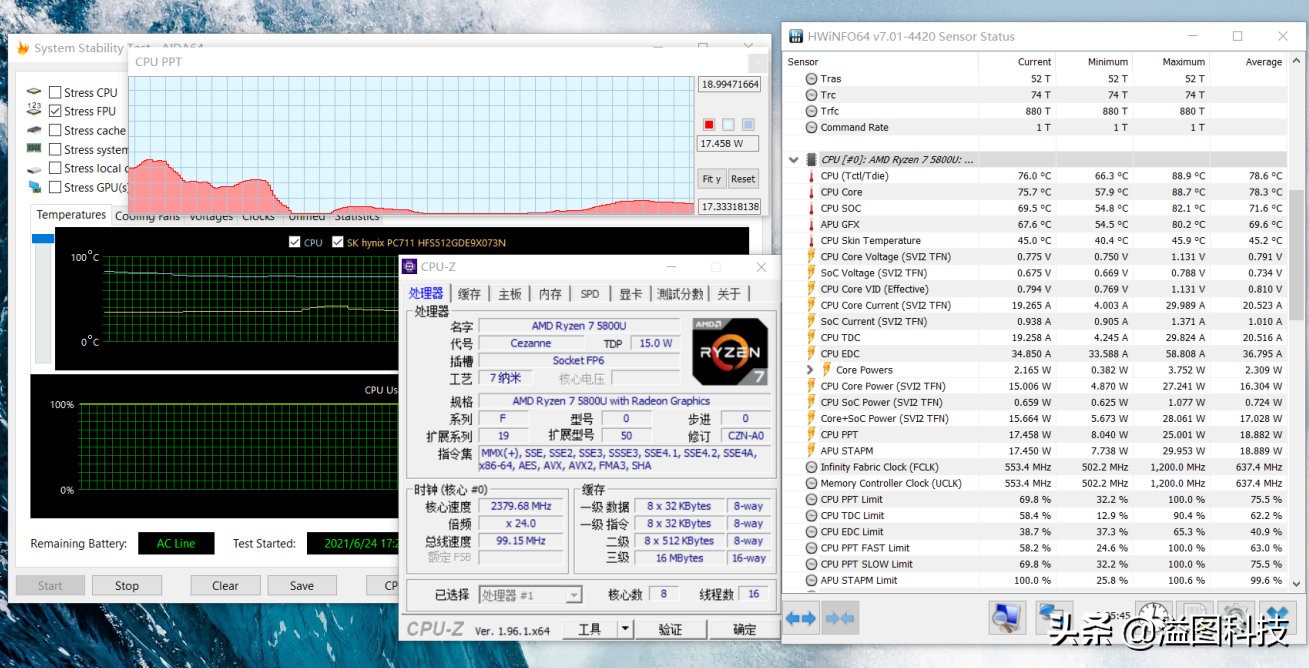The image size is (1309, 668).
Task: Click the thermometer icon beside APU GFX
Action: click(811, 225)
